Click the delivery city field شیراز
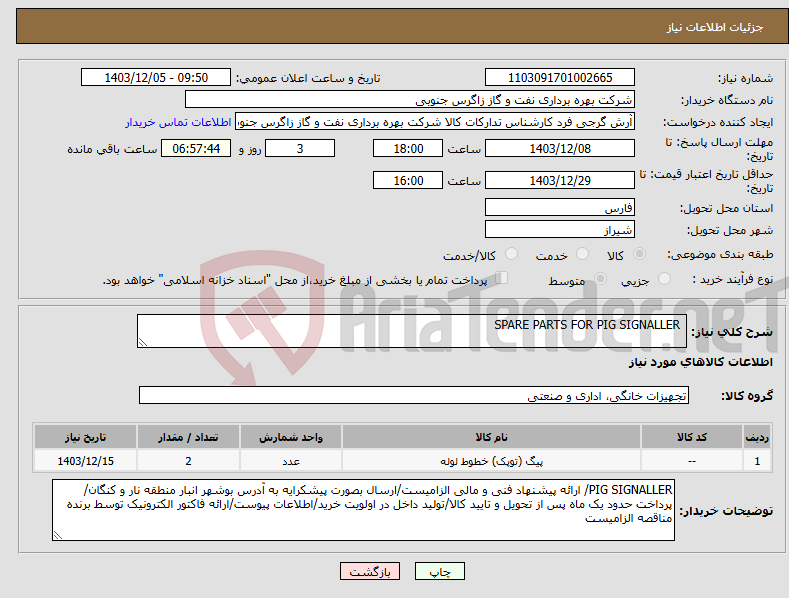This screenshot has height=598, width=789. point(560,230)
